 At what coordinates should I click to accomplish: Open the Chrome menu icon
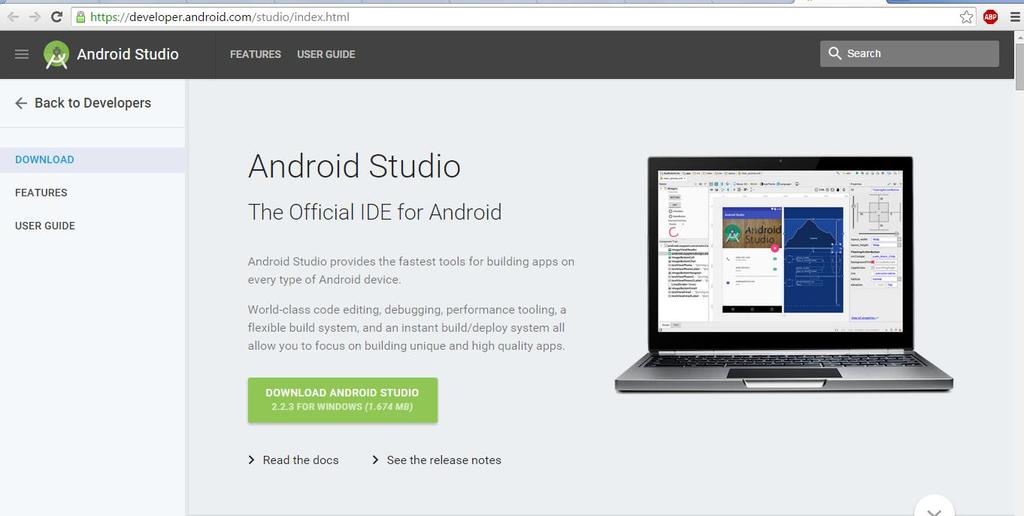[x=1016, y=17]
